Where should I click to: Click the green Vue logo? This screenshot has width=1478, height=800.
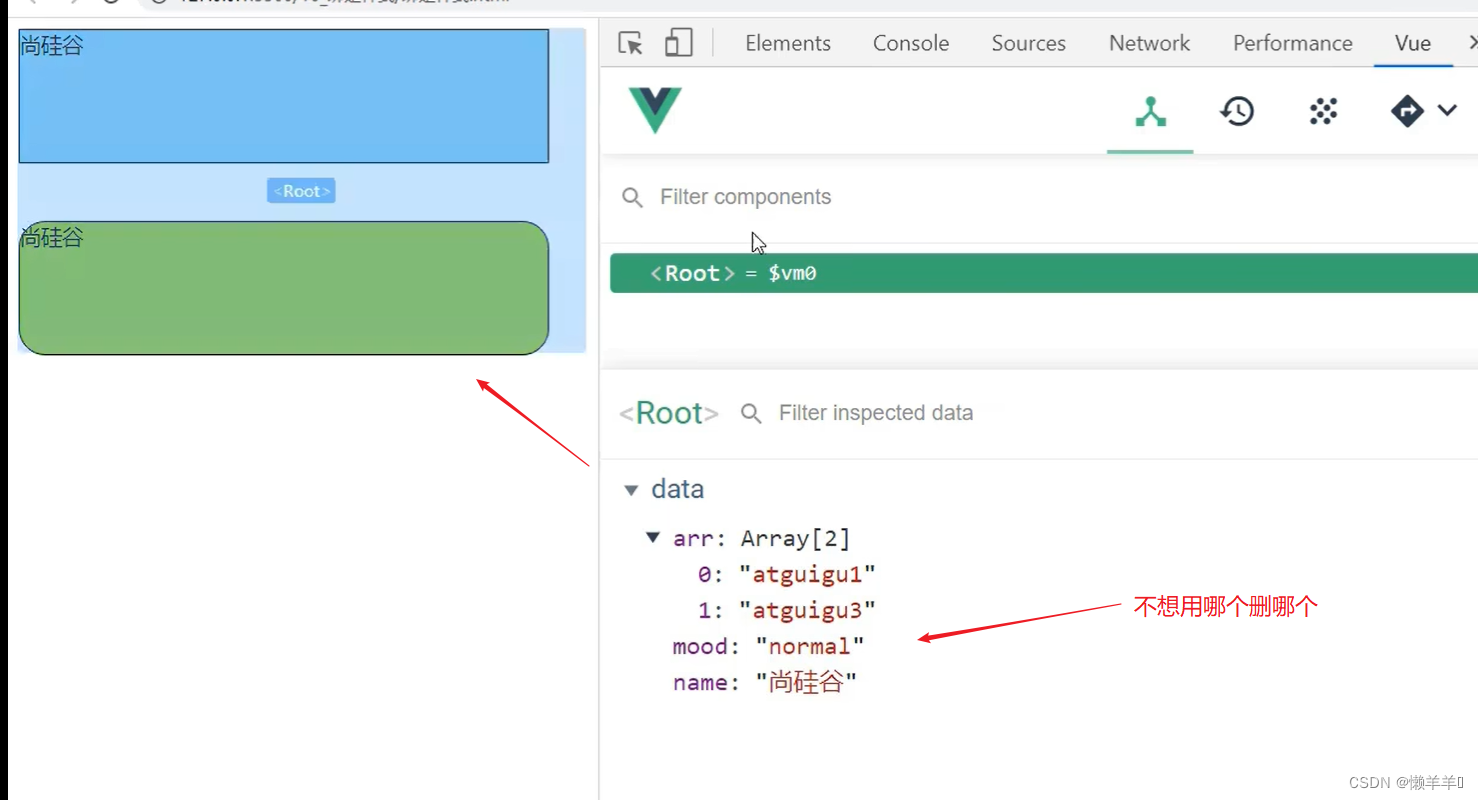655,110
